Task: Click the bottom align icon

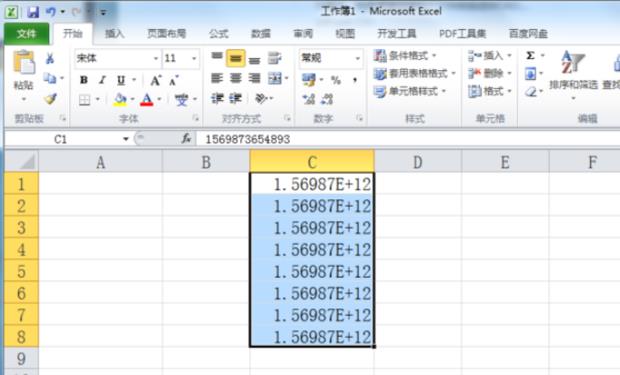Action: (x=254, y=61)
